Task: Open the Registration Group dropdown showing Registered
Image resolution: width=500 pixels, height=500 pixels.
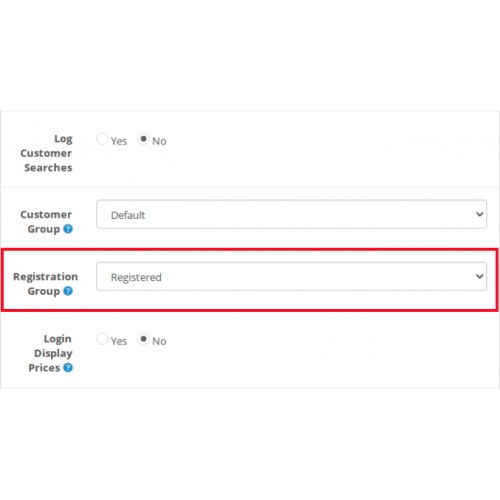Action: [x=292, y=276]
